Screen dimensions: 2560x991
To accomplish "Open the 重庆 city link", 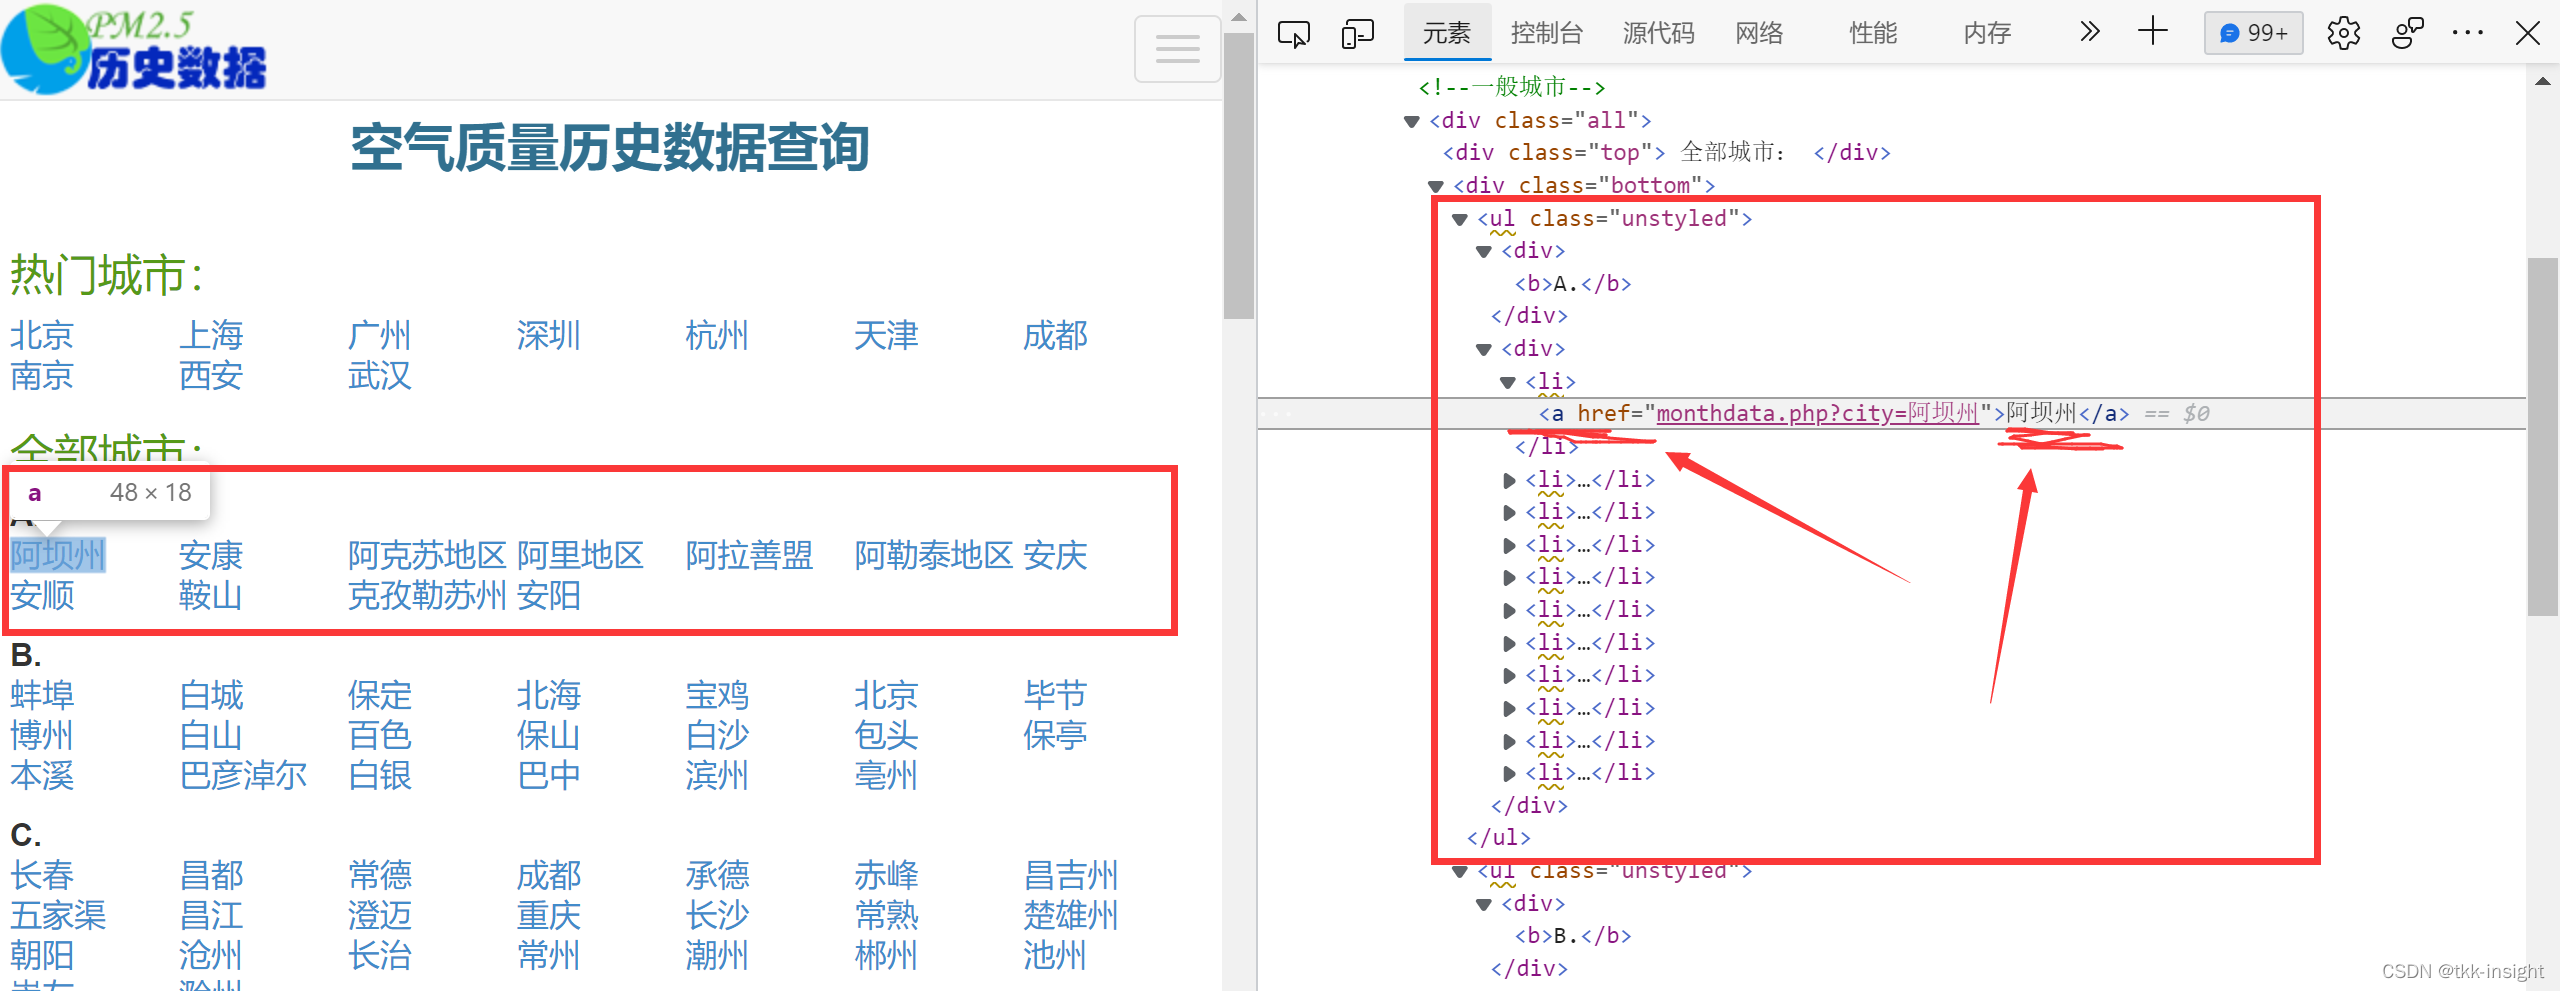I will click(549, 915).
